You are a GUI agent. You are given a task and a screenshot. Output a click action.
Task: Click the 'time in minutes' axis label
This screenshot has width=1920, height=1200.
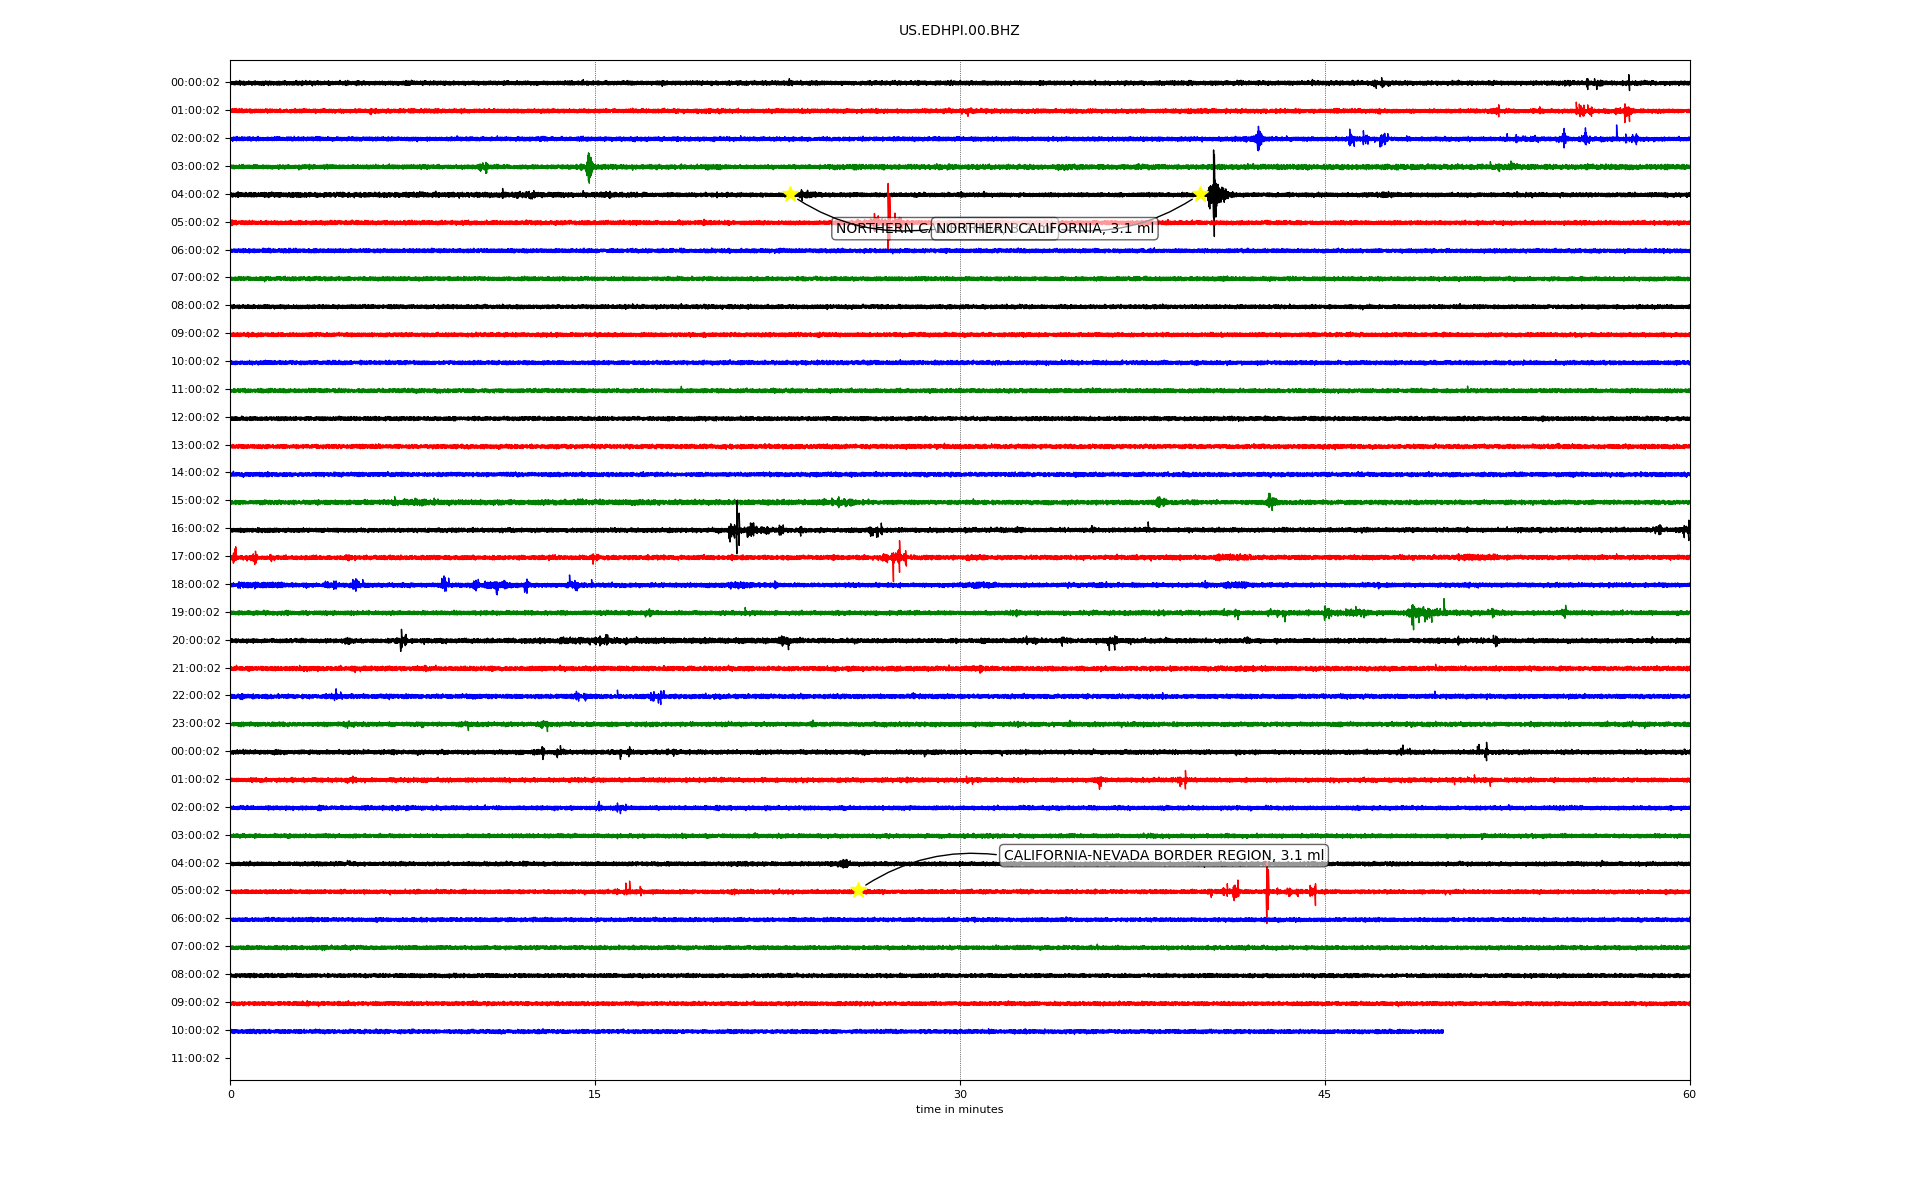[x=959, y=1110]
